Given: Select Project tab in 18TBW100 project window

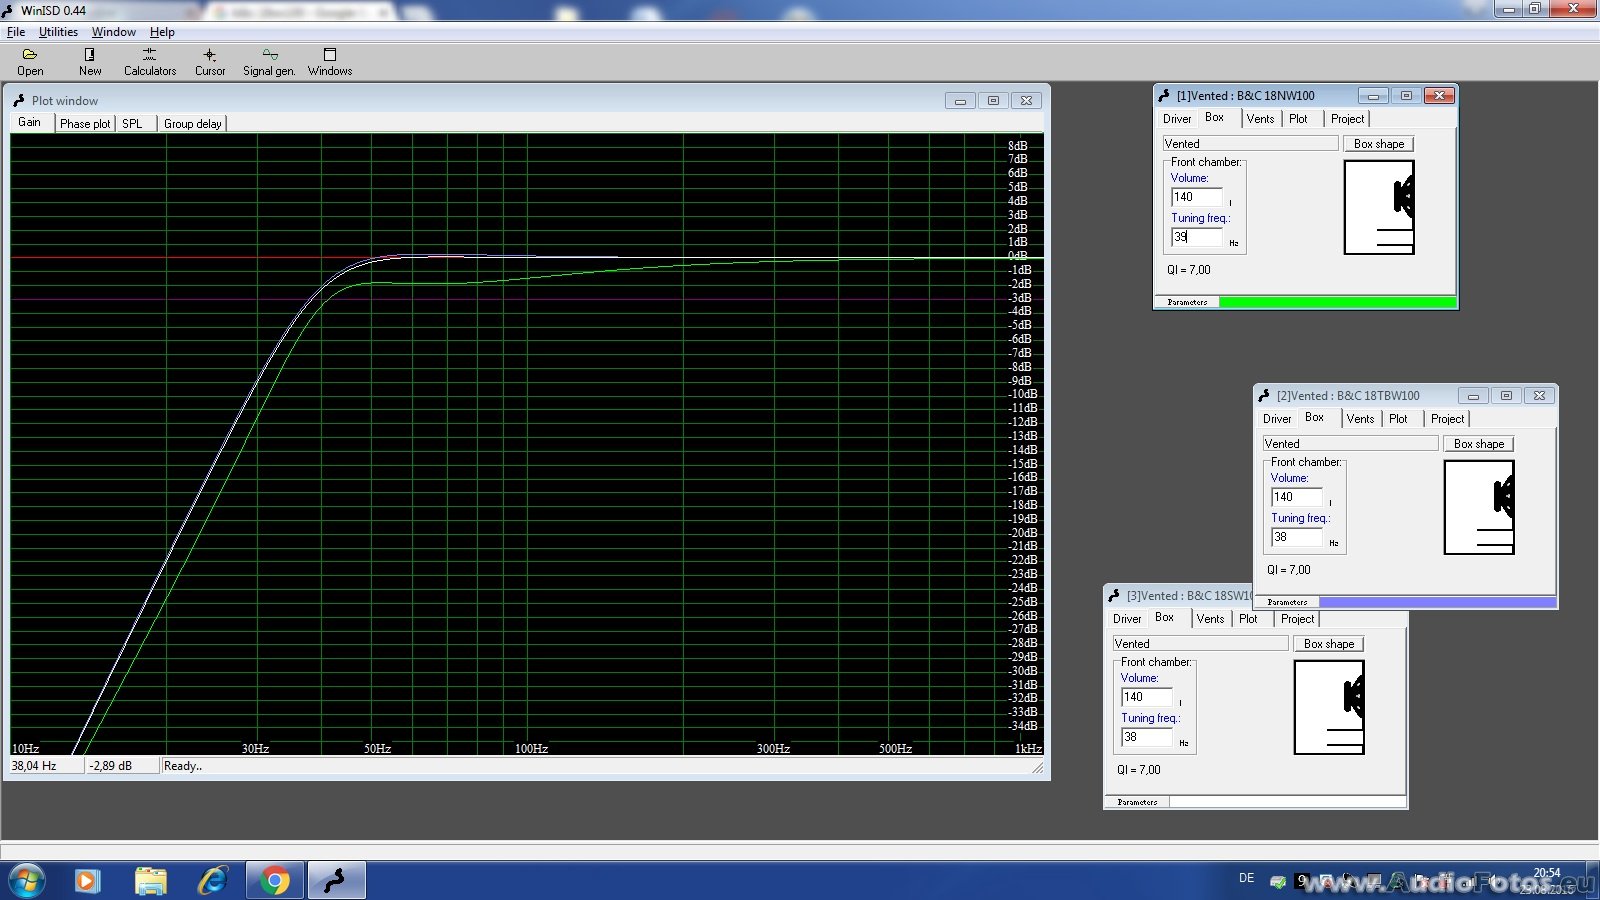Looking at the screenshot, I should 1447,419.
